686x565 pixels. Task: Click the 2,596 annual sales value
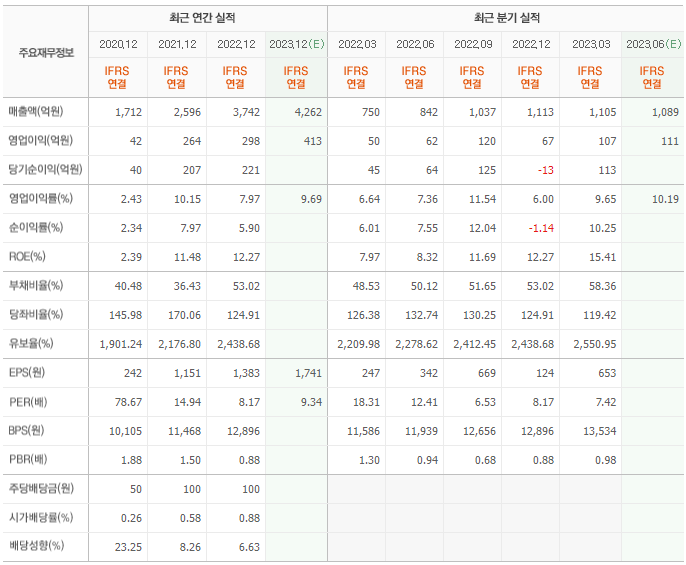187,112
